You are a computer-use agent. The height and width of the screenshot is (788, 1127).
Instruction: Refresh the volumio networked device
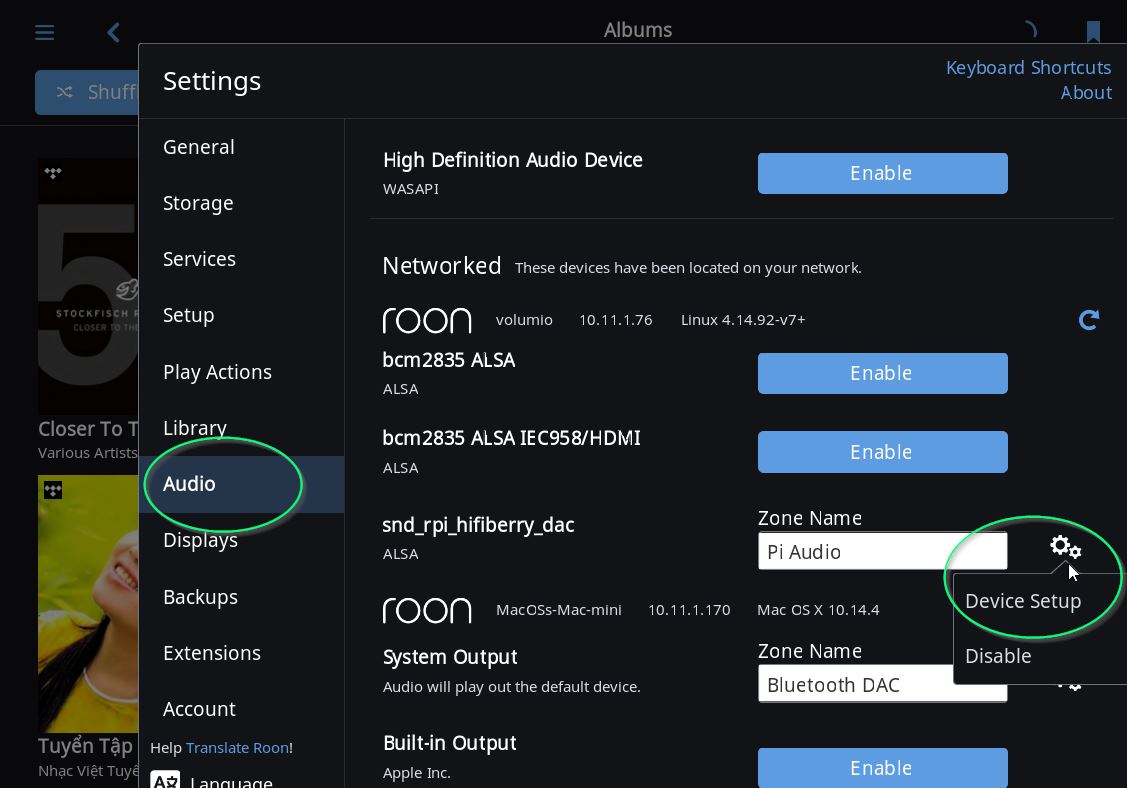1089,320
